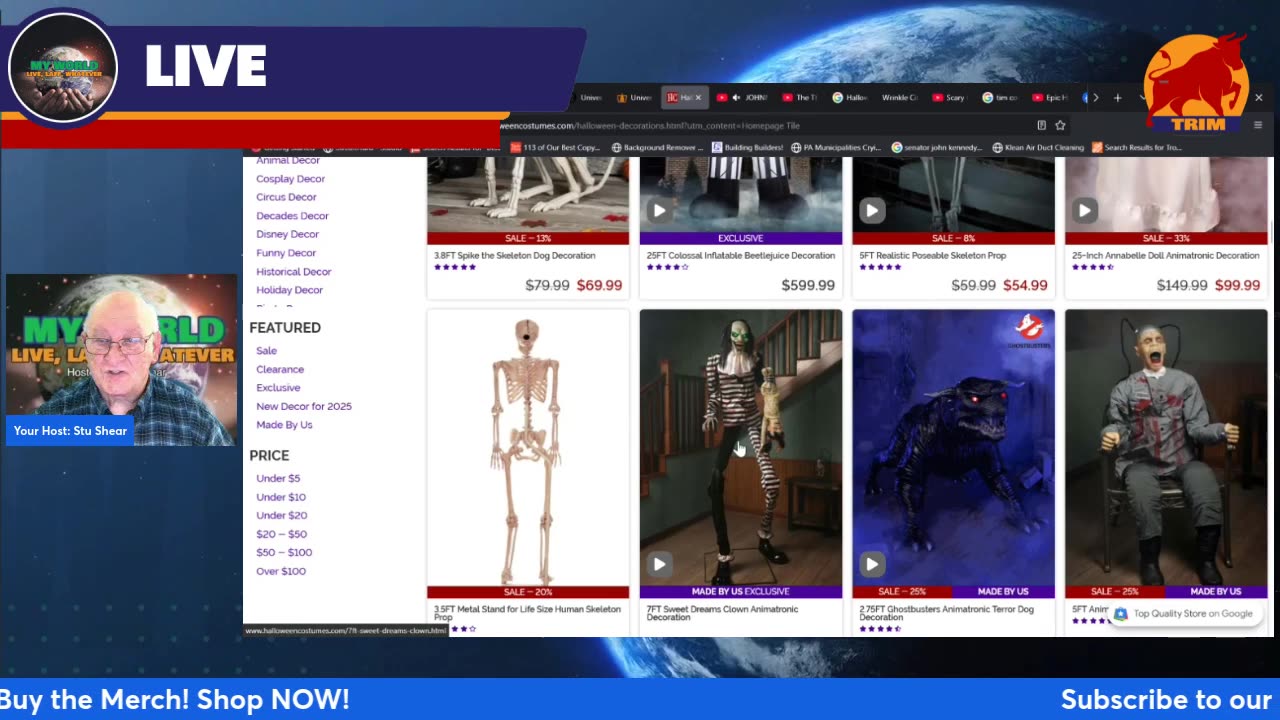
Task: Filter price $20 – $50
Action: click(x=281, y=534)
